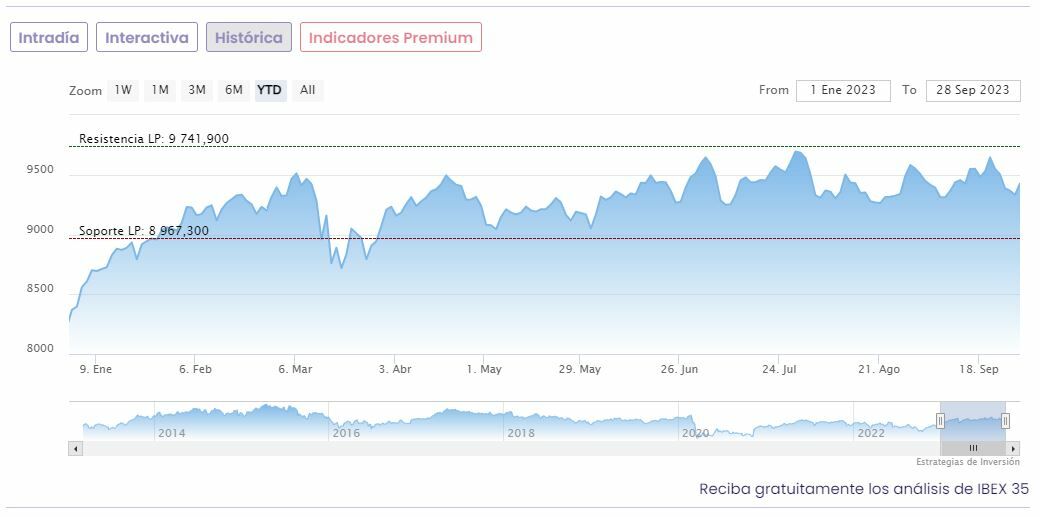Click the To date input field
The width and height of the screenshot is (1040, 517).
[x=973, y=90]
